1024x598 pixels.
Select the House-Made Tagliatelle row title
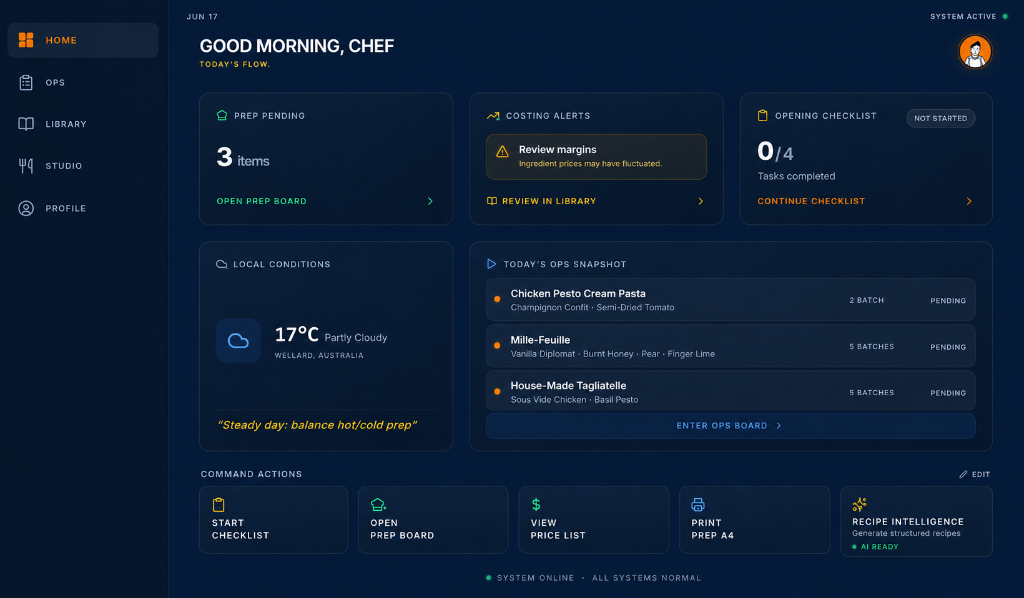click(x=568, y=386)
